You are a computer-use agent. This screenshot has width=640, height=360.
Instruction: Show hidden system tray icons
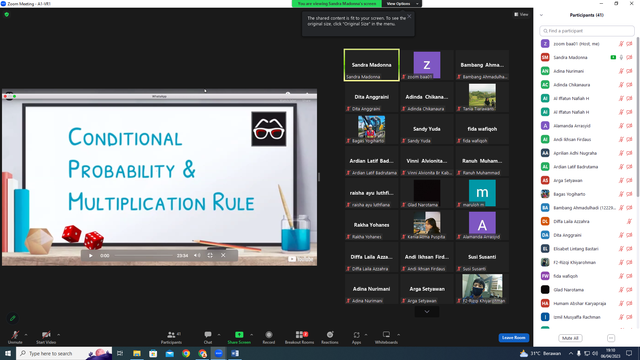[x=571, y=353]
